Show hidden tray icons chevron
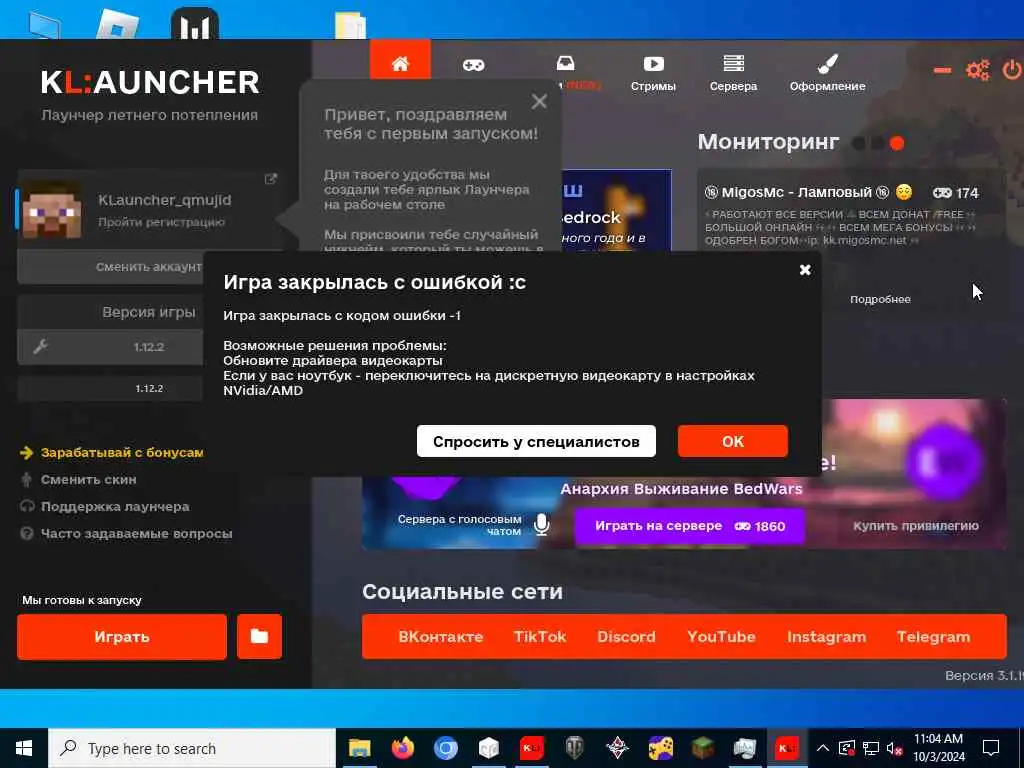The image size is (1024, 768). 823,748
